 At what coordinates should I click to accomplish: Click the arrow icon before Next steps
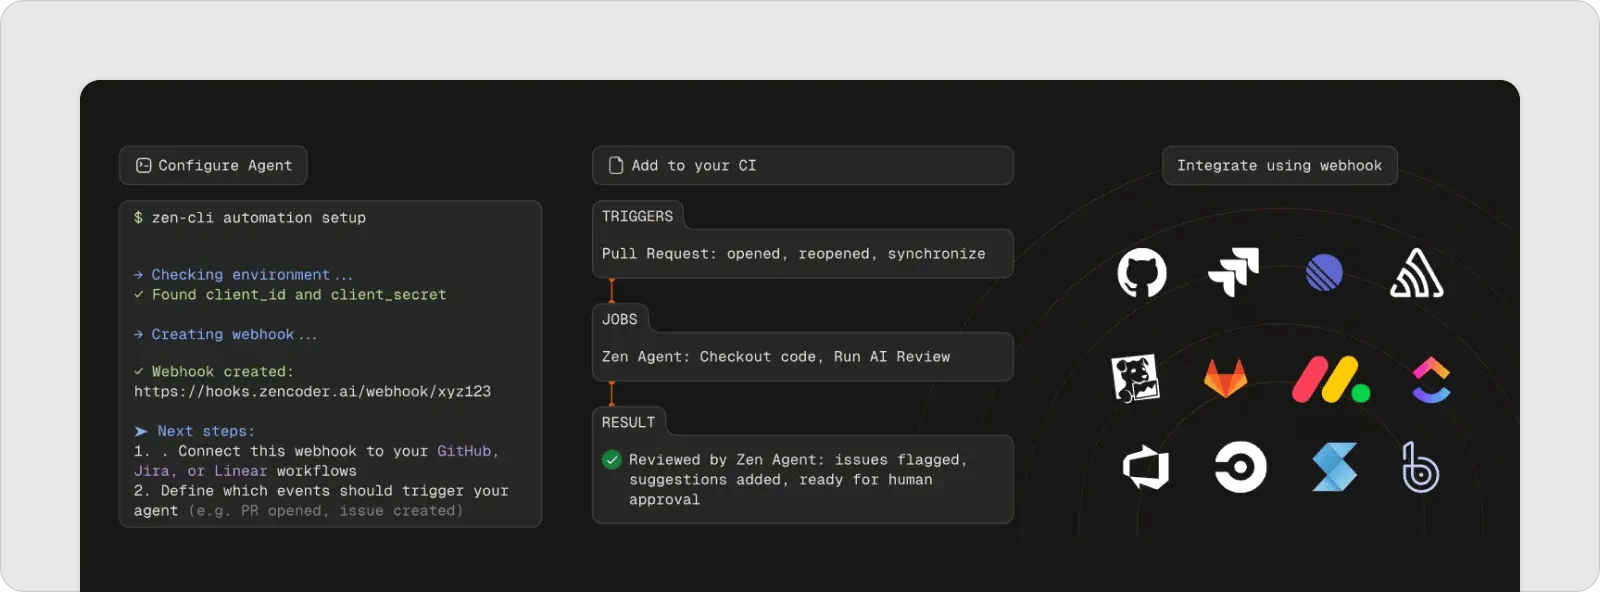(141, 431)
